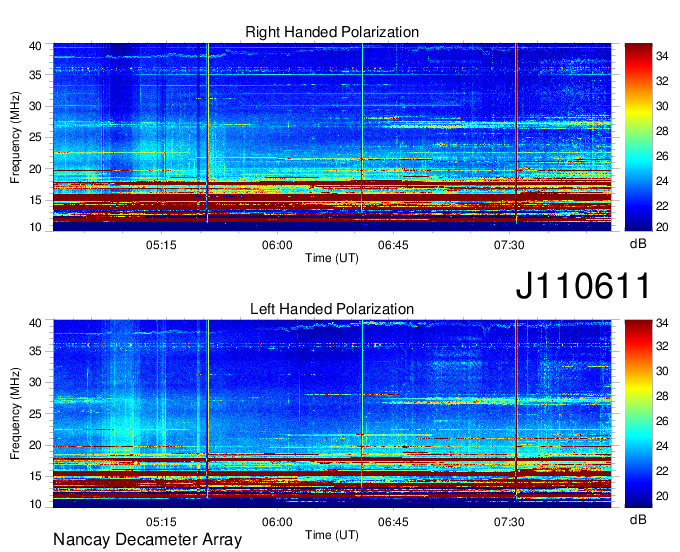Click the 07:30 tick of Right Handed plot
This screenshot has width=680, height=552.
tap(509, 245)
